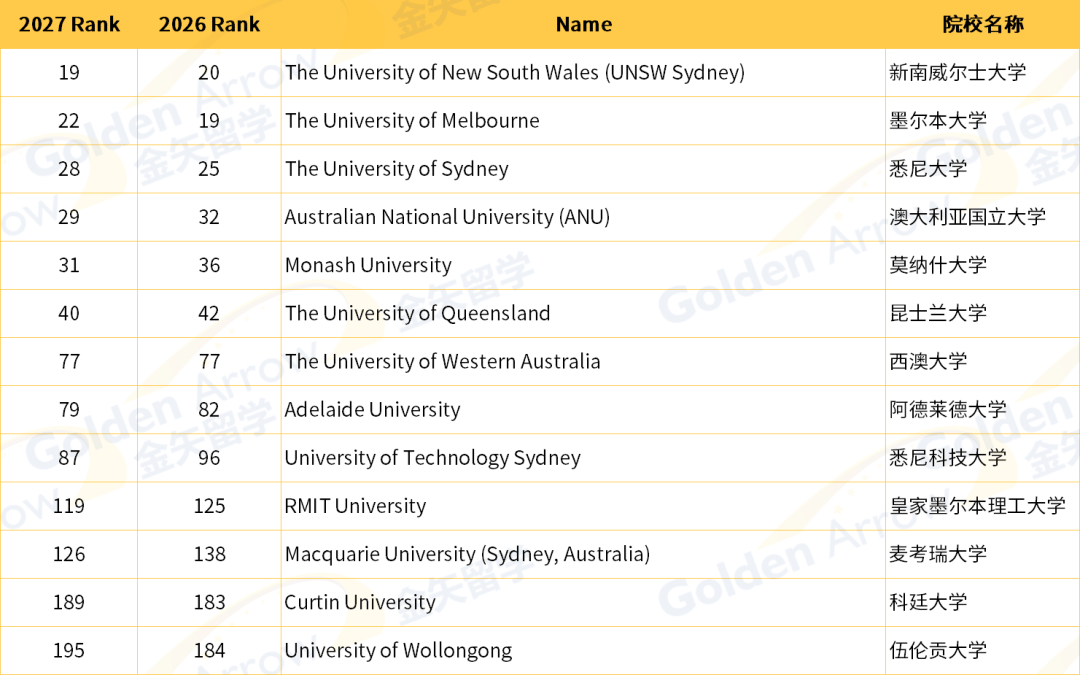Select the RMIT University name cell
This screenshot has height=675, width=1080.
pyautogui.click(x=583, y=506)
